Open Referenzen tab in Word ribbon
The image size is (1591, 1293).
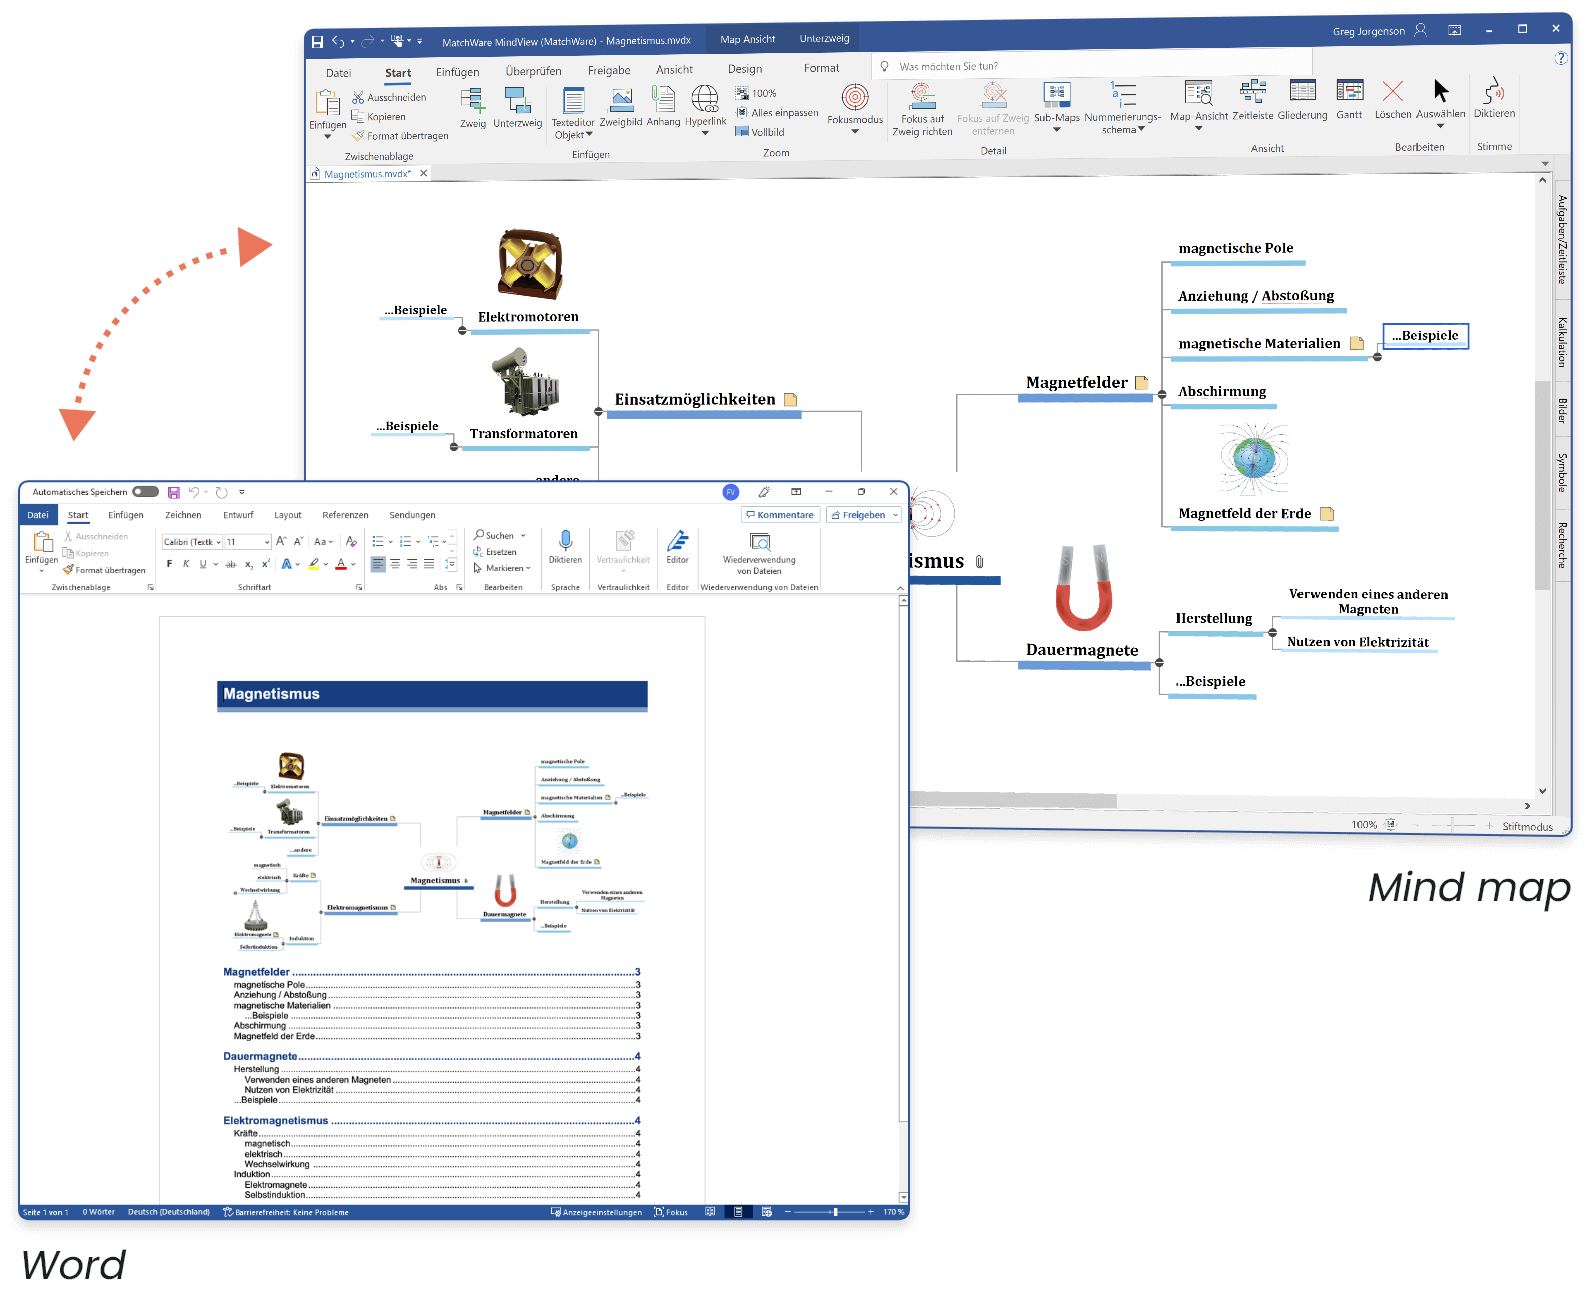pyautogui.click(x=345, y=515)
